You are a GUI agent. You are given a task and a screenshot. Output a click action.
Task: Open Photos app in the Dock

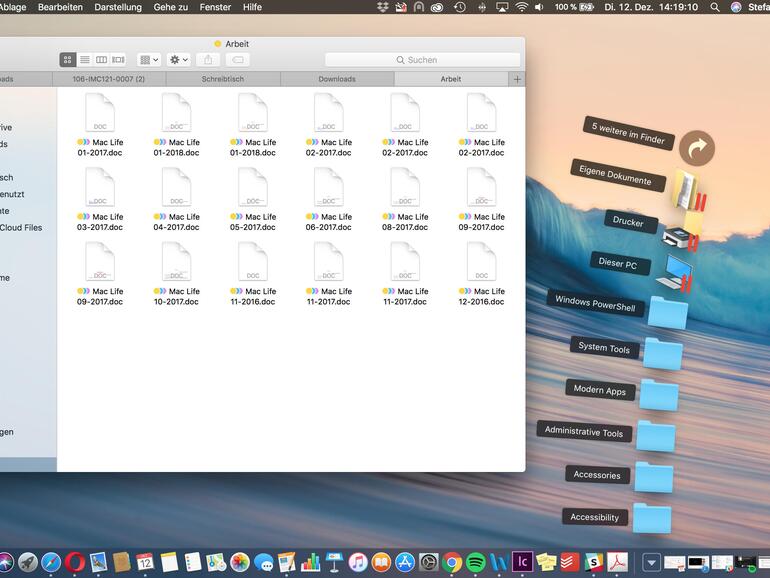[x=240, y=562]
